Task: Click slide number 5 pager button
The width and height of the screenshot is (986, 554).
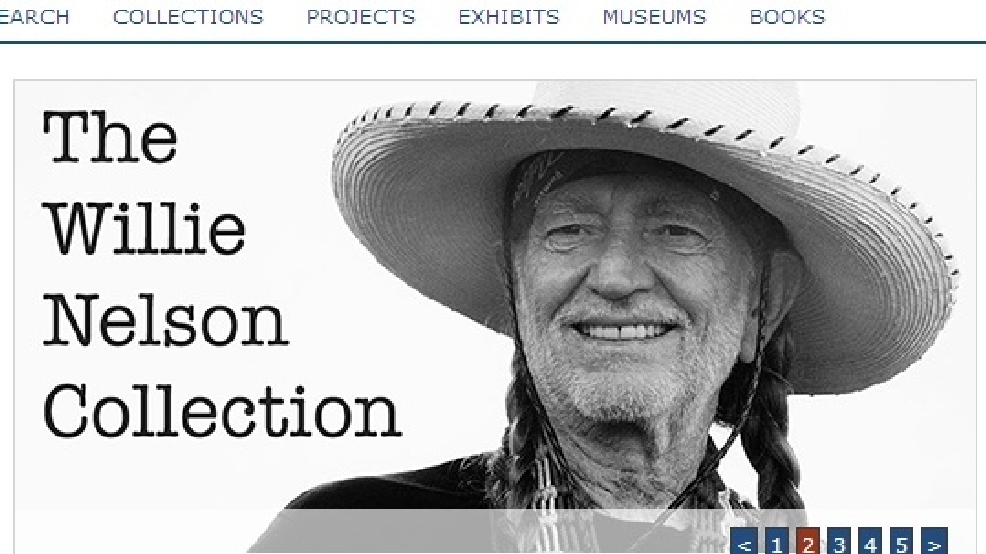Action: pyautogui.click(x=902, y=541)
